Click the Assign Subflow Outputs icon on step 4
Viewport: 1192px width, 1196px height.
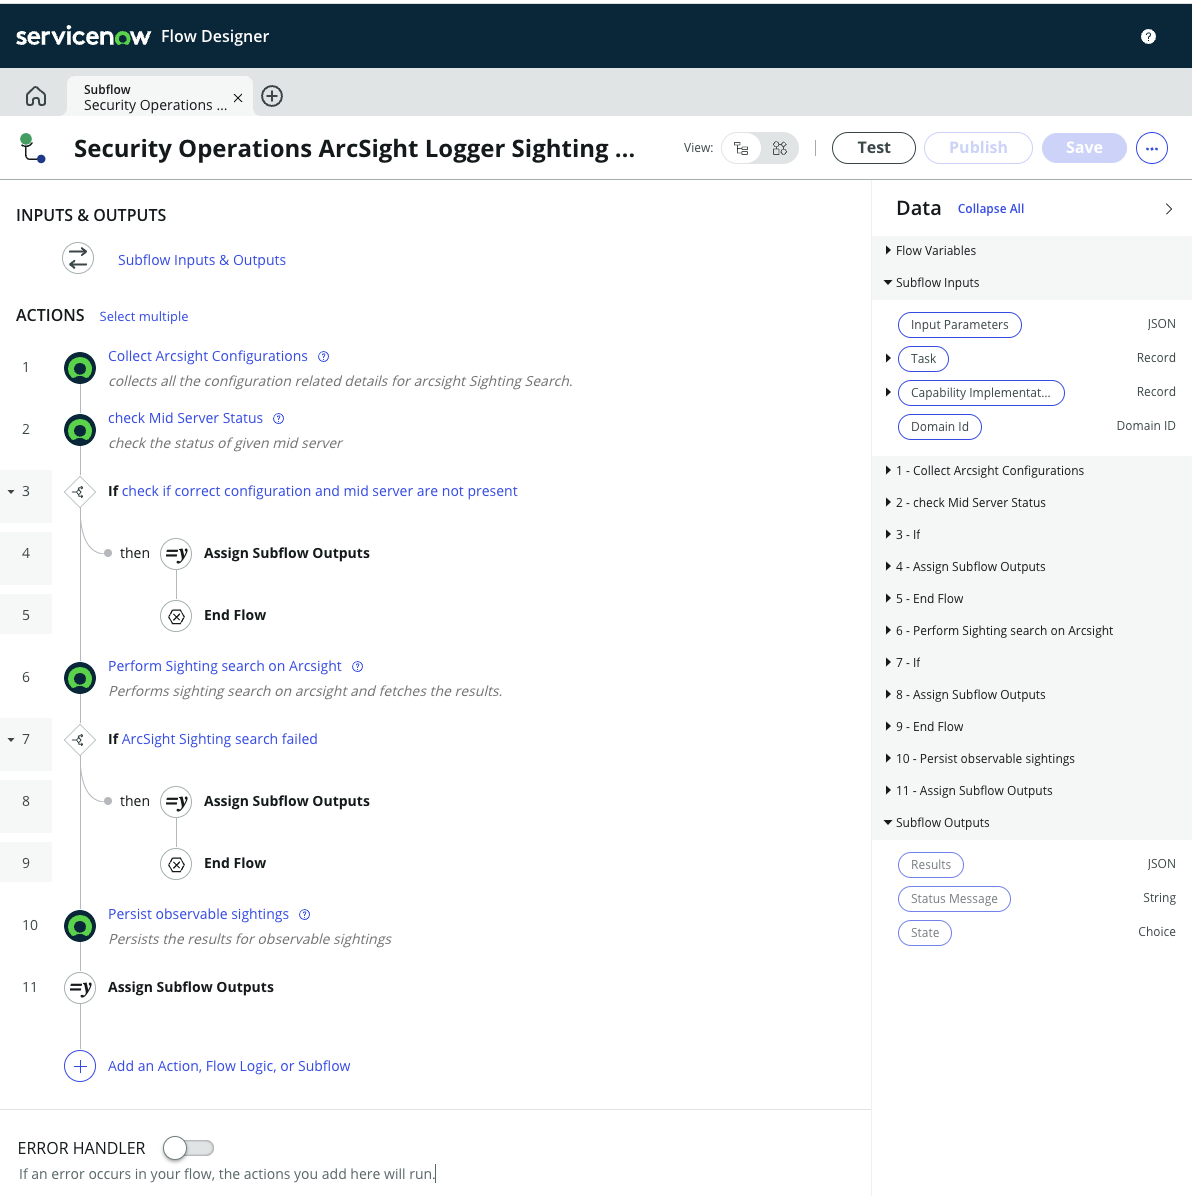click(176, 554)
